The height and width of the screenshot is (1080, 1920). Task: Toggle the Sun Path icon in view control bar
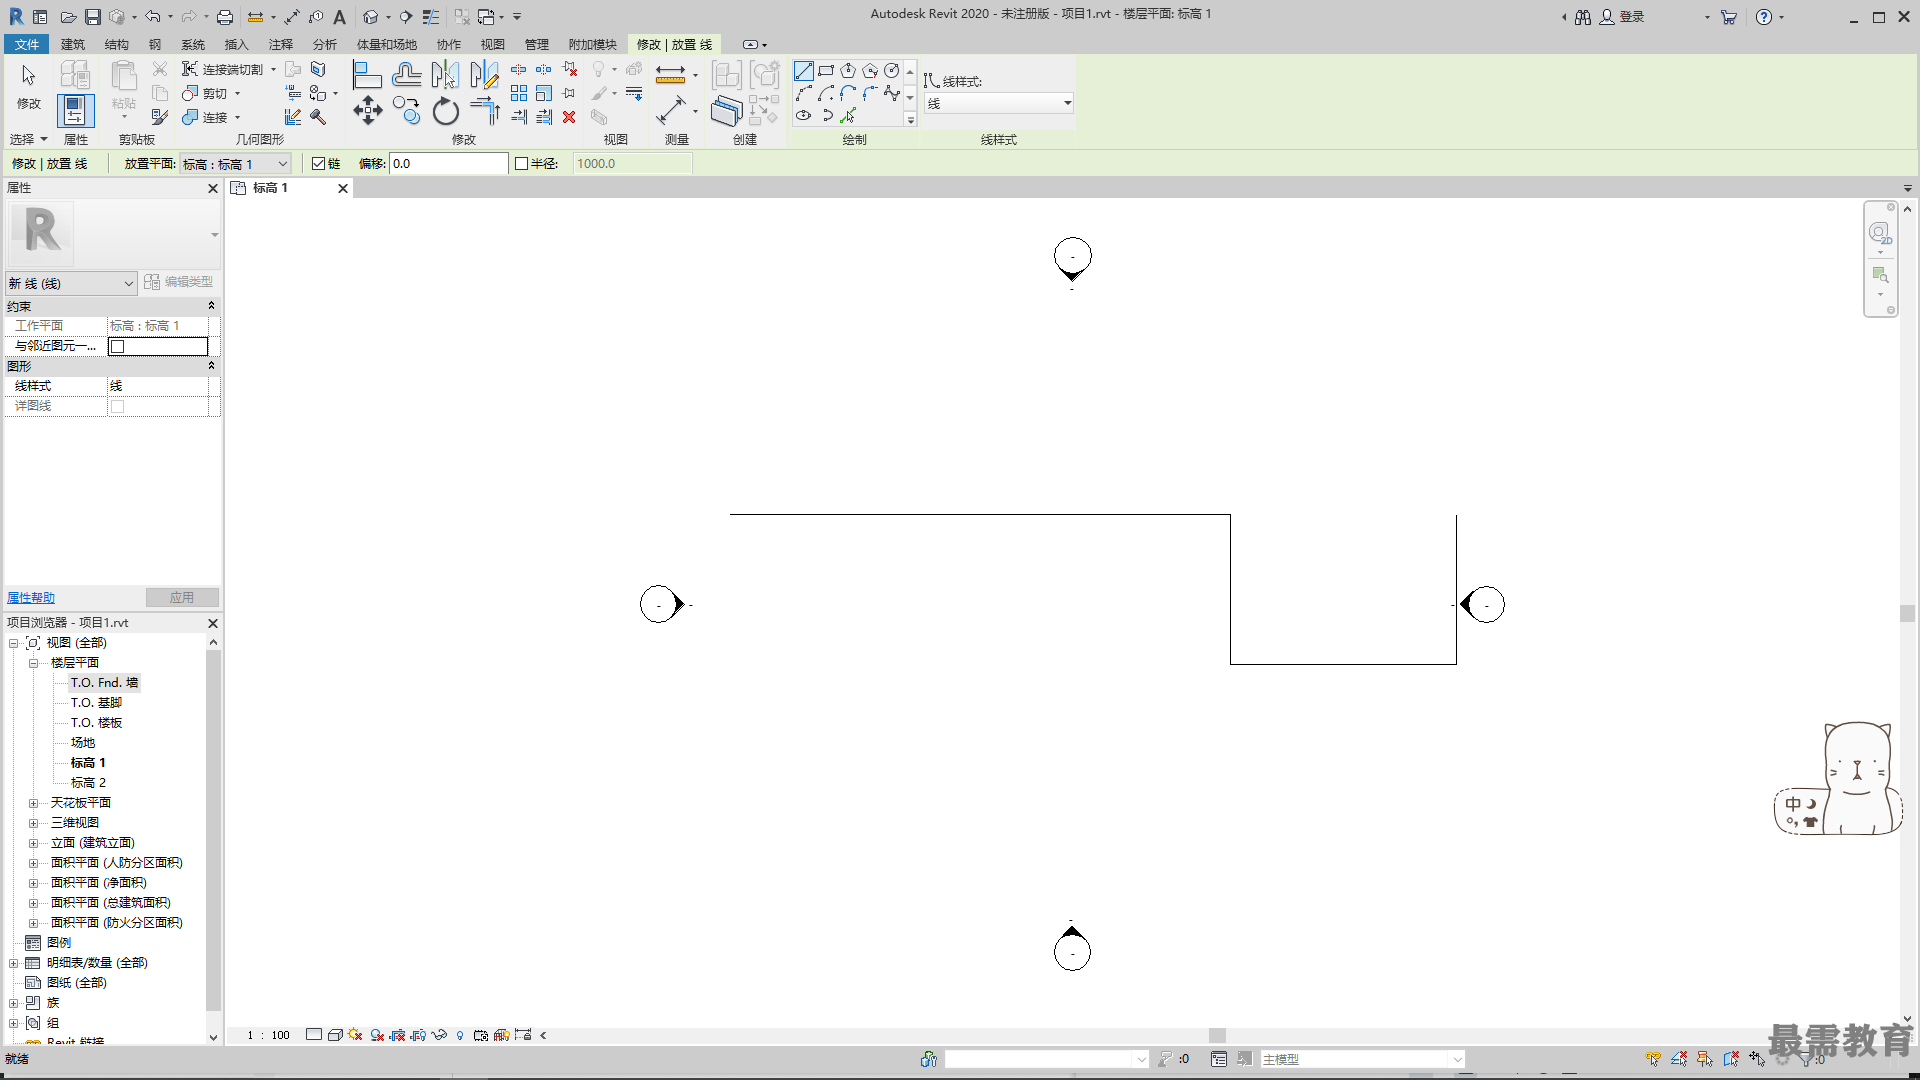[356, 1035]
